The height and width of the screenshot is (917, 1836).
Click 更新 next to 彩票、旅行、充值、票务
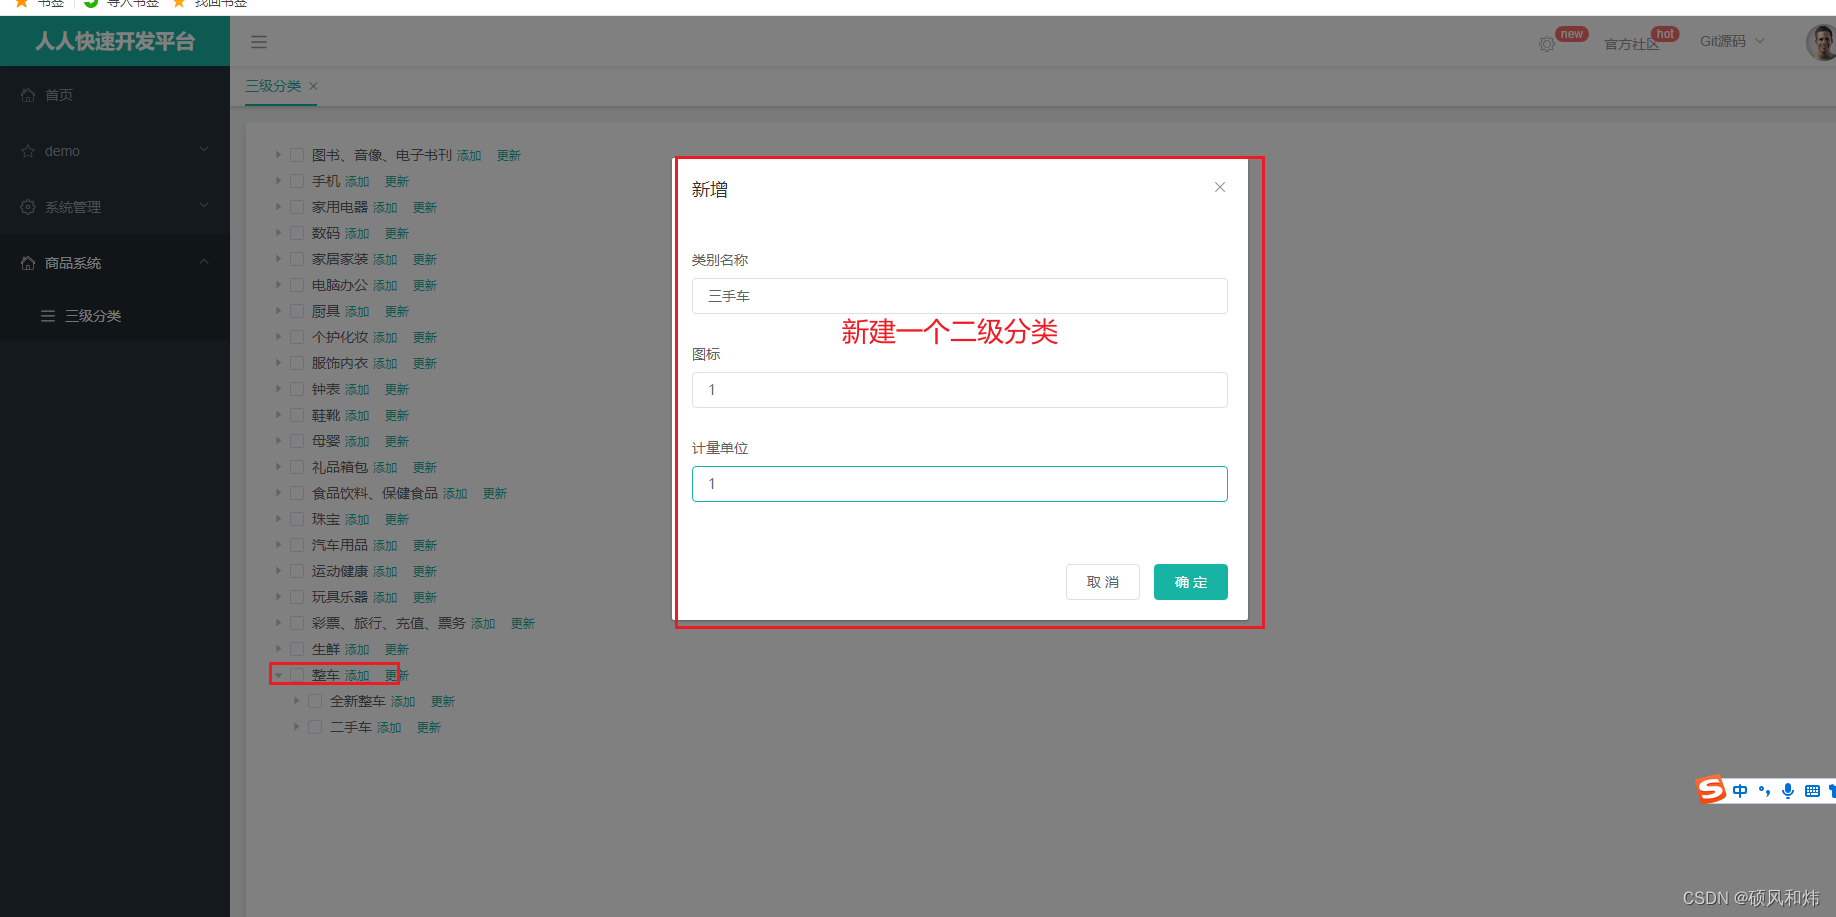pyautogui.click(x=523, y=624)
